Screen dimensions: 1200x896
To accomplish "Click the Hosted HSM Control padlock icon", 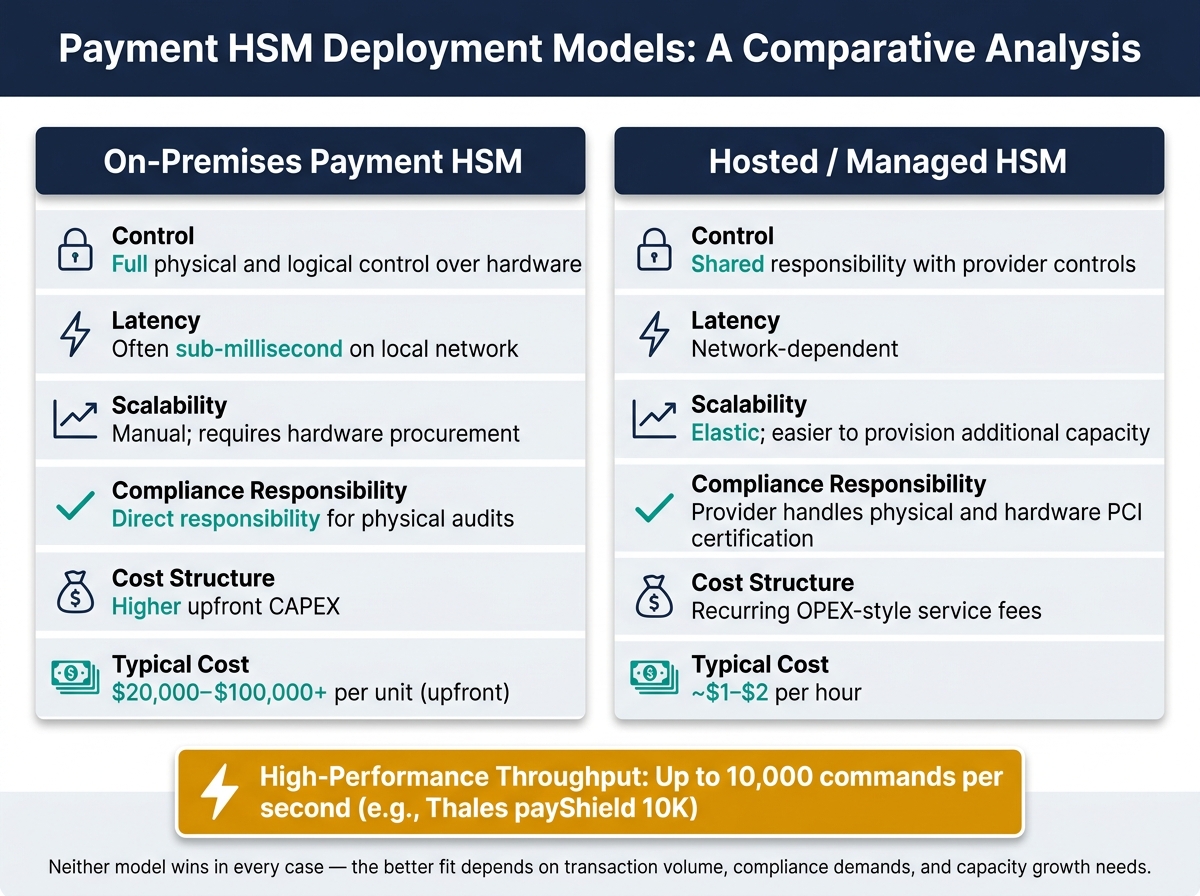I will click(x=655, y=250).
